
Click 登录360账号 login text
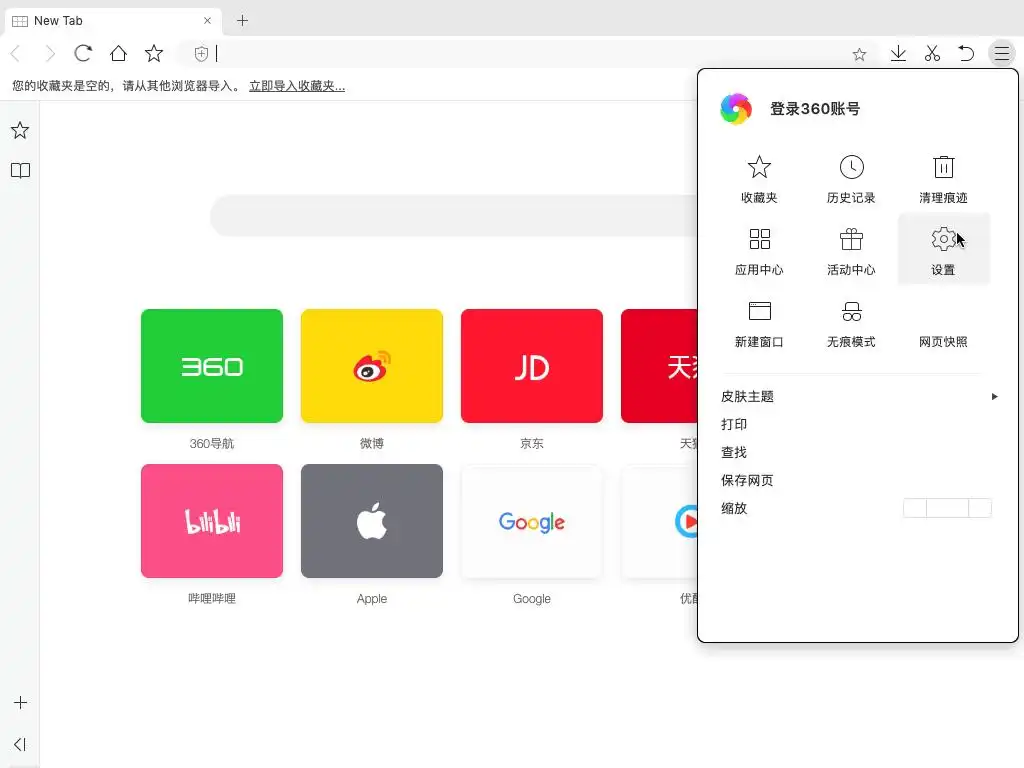pos(814,108)
